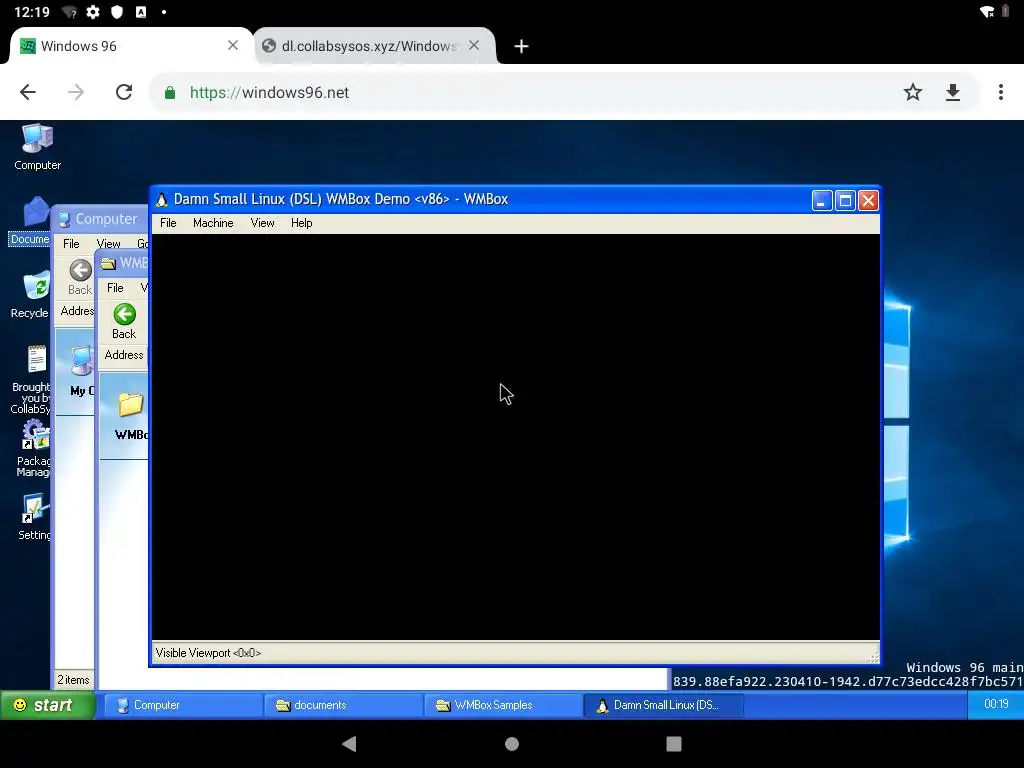Select Damn Small Linux taskbar button
Image resolution: width=1024 pixels, height=768 pixels.
point(664,705)
